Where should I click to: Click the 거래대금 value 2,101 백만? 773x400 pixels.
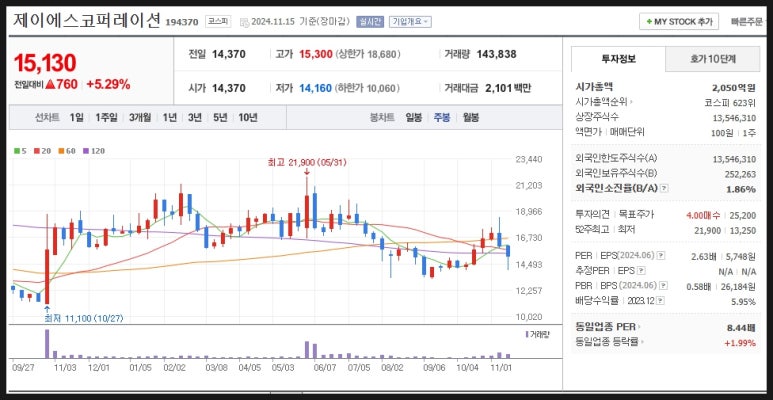(508, 88)
